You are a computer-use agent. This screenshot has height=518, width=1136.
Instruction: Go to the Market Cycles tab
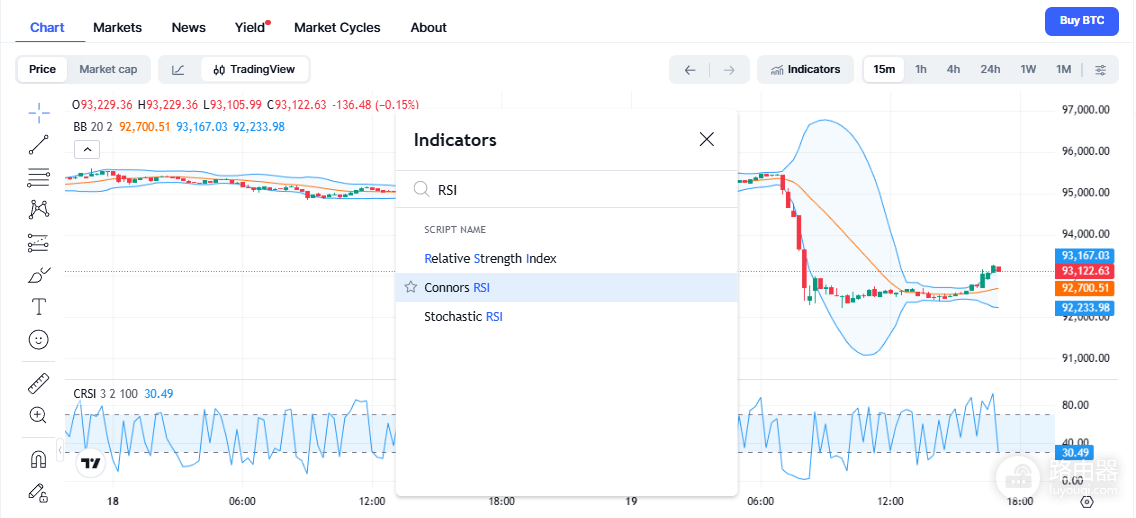click(x=337, y=28)
